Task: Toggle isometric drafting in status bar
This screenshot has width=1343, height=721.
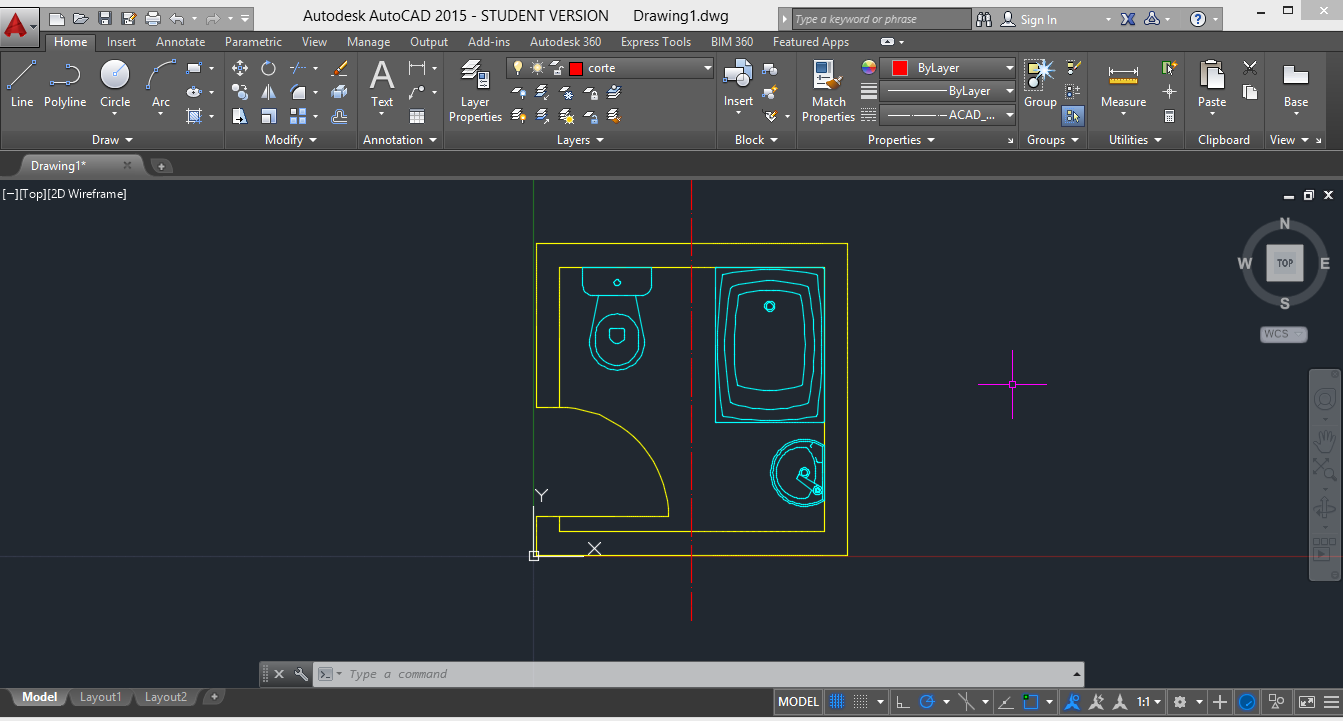Action: point(967,702)
